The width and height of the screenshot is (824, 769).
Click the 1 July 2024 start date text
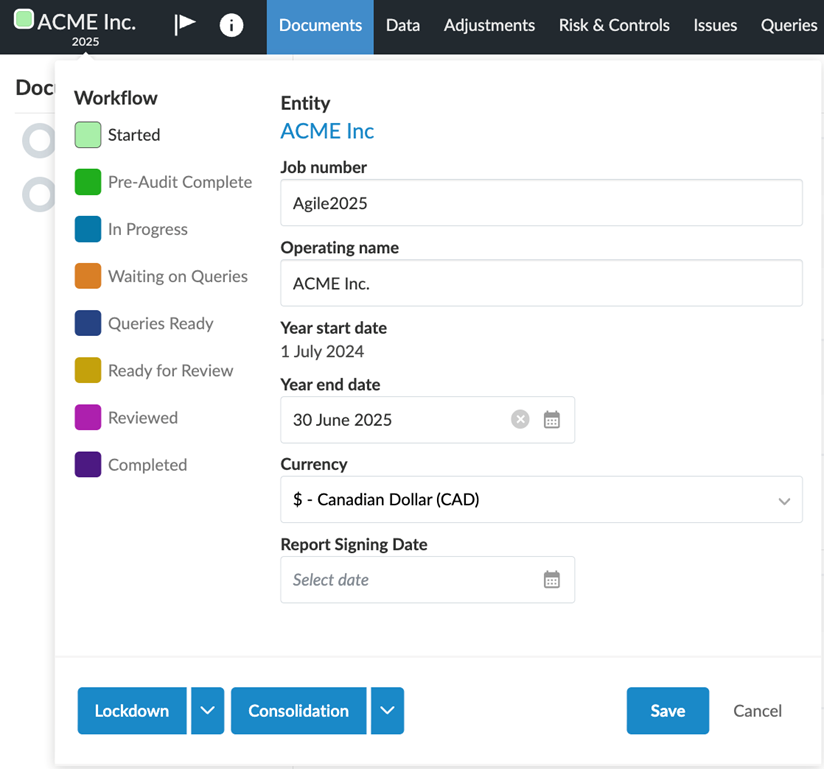coord(322,351)
